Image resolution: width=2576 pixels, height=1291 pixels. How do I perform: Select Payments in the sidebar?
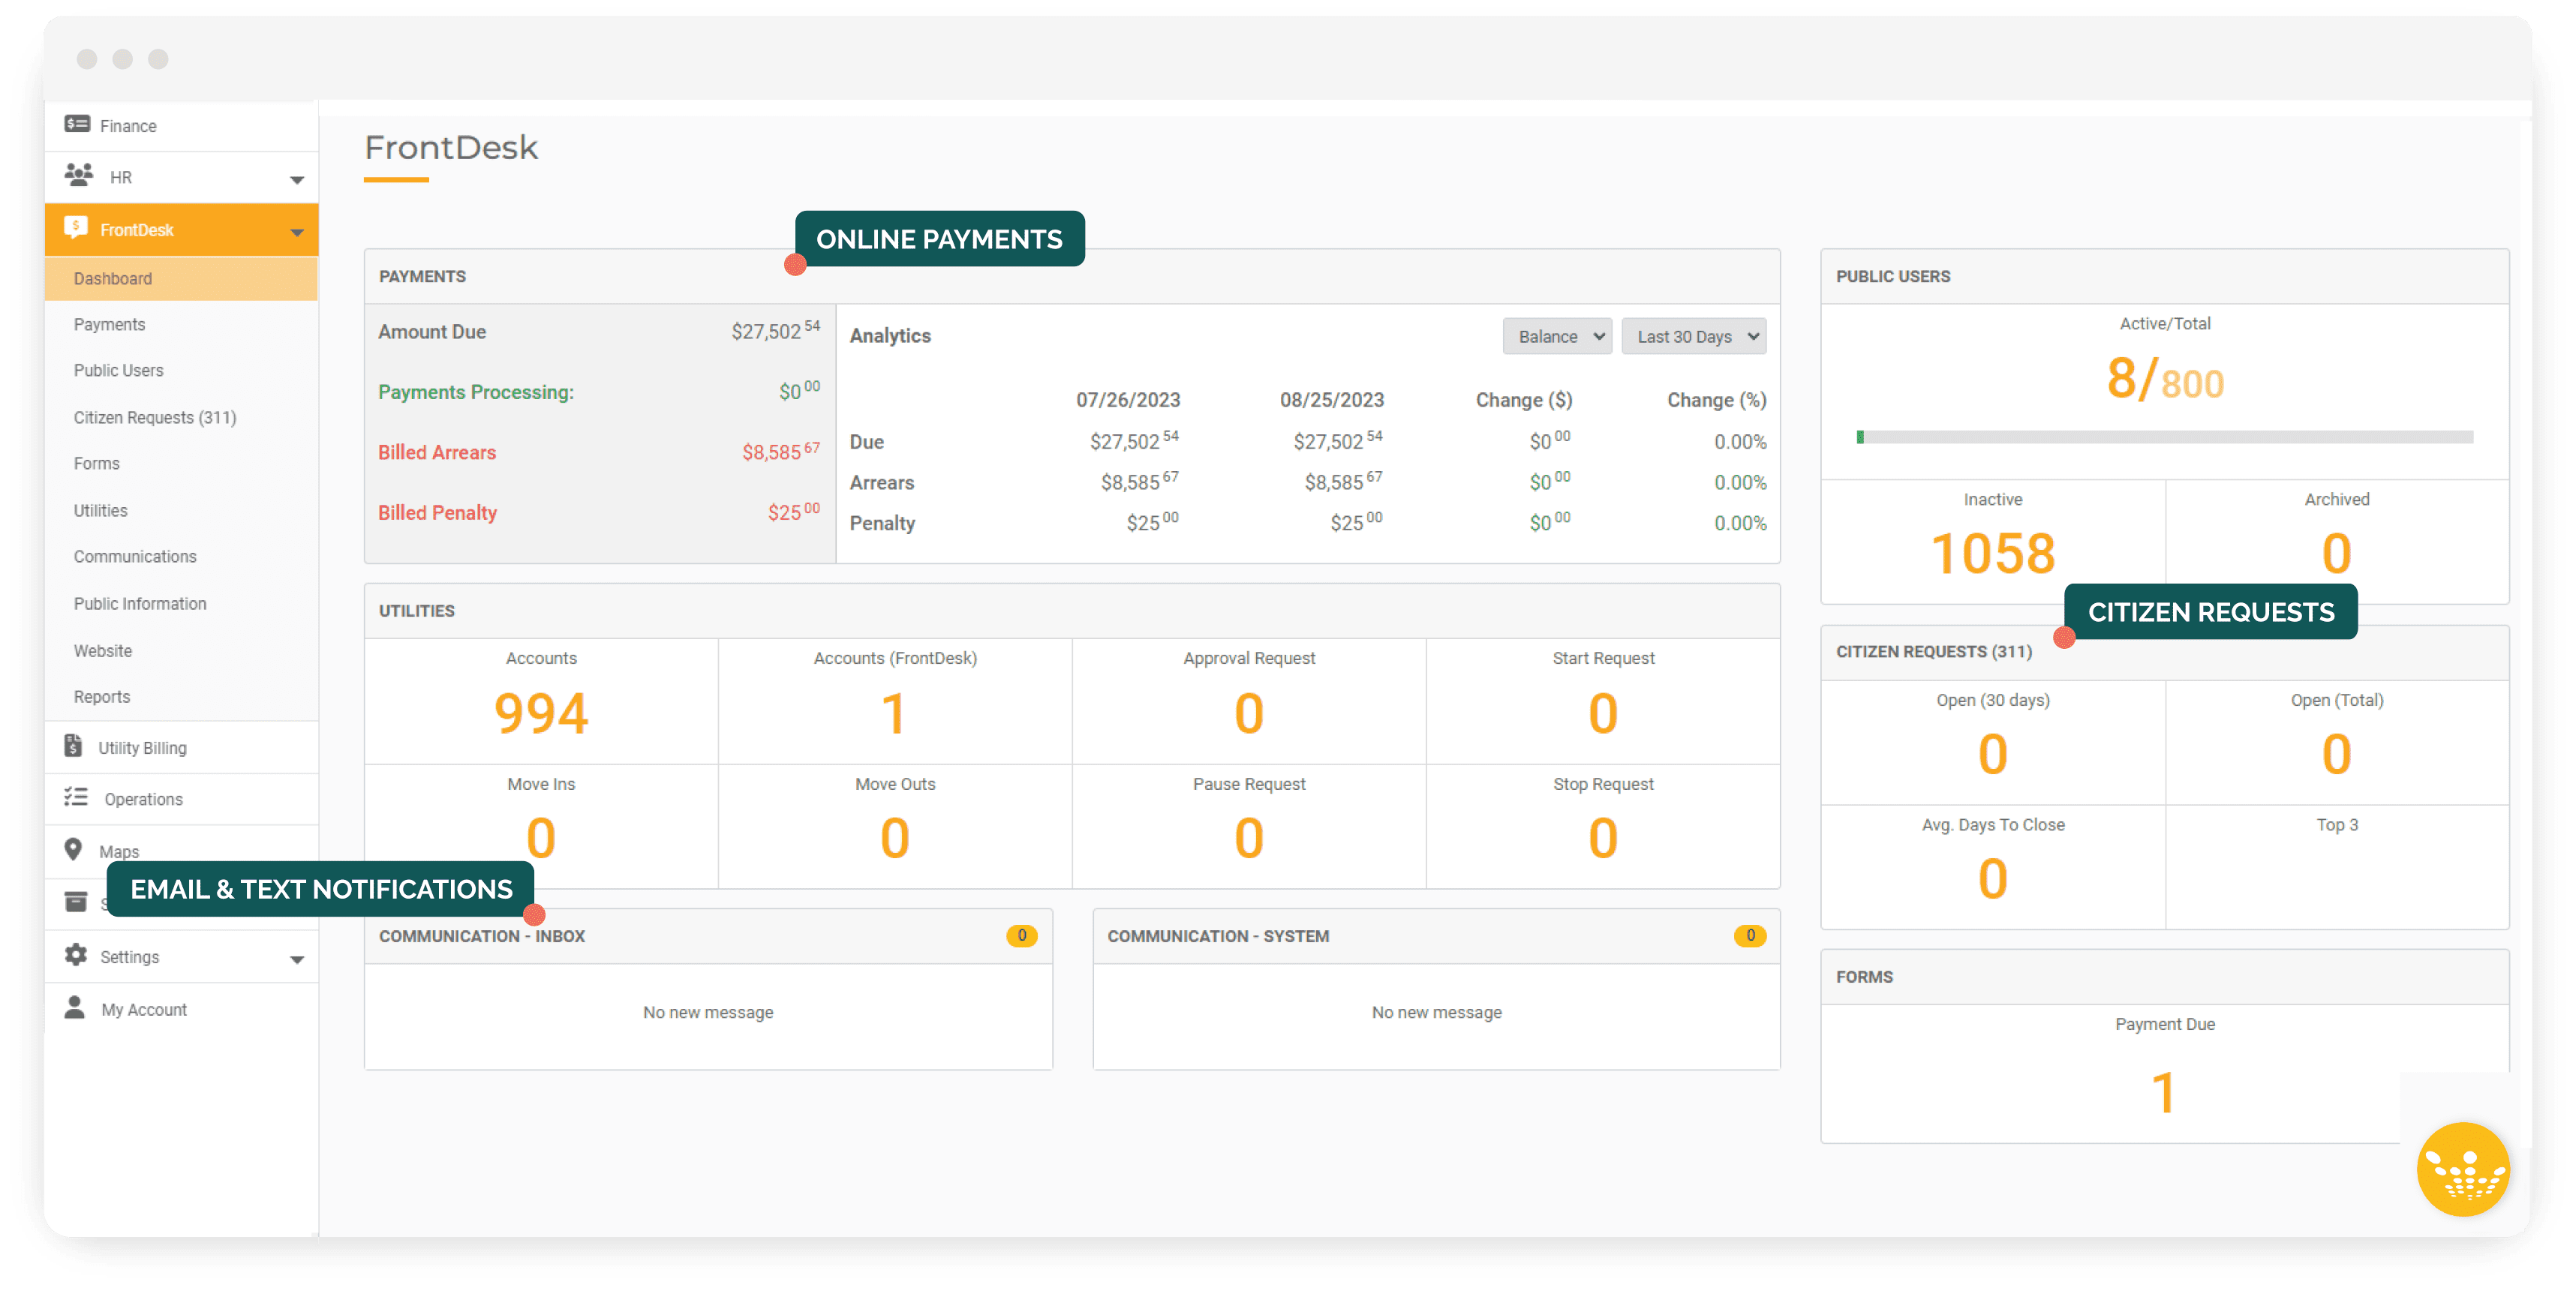click(109, 325)
